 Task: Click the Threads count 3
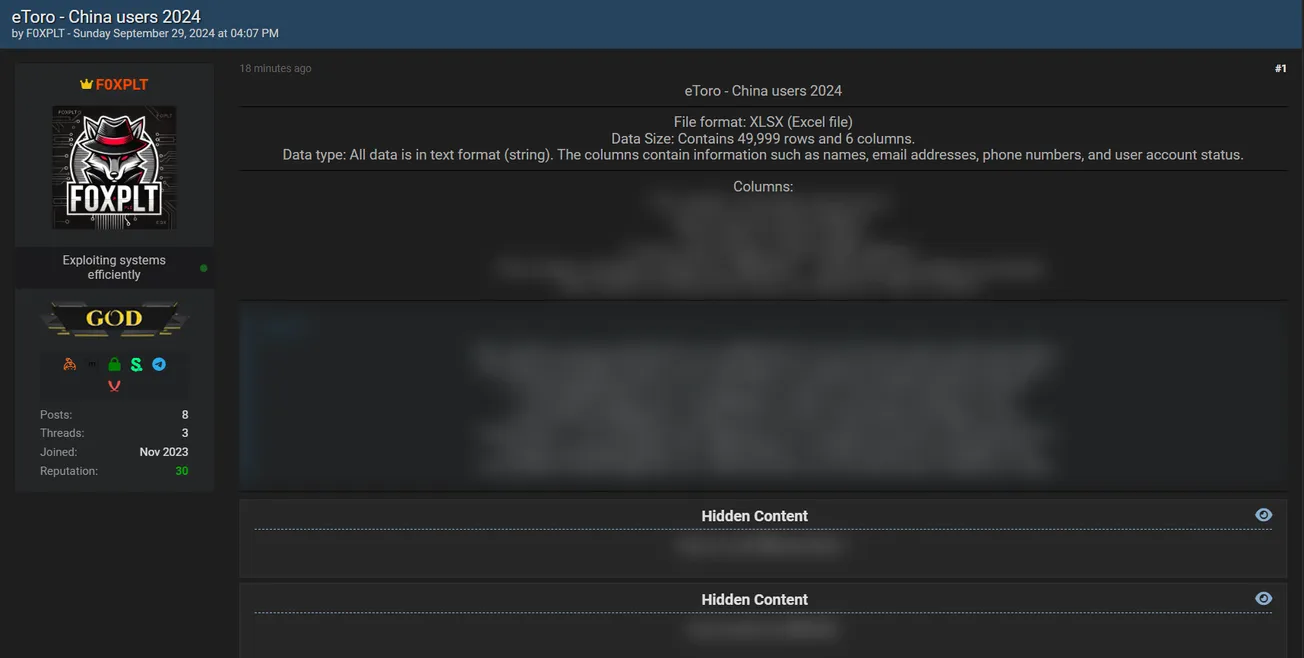coord(185,433)
